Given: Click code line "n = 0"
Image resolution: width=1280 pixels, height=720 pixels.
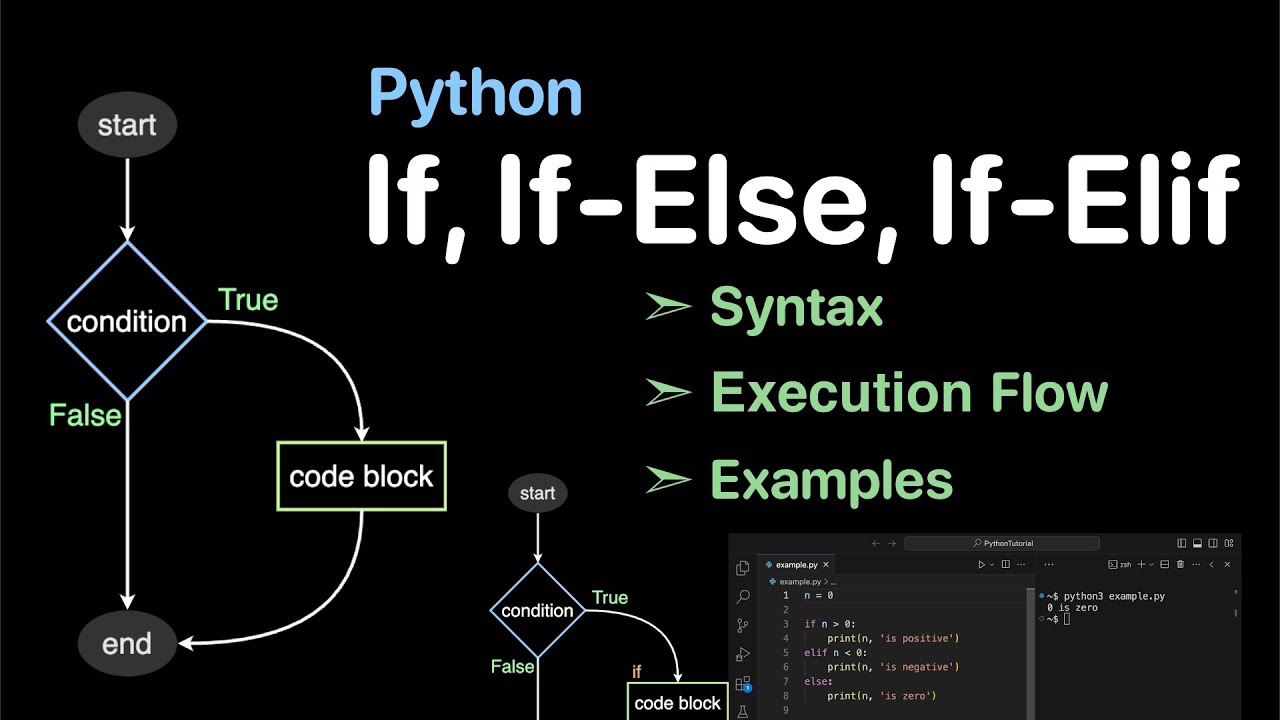Looking at the screenshot, I should (x=818, y=596).
